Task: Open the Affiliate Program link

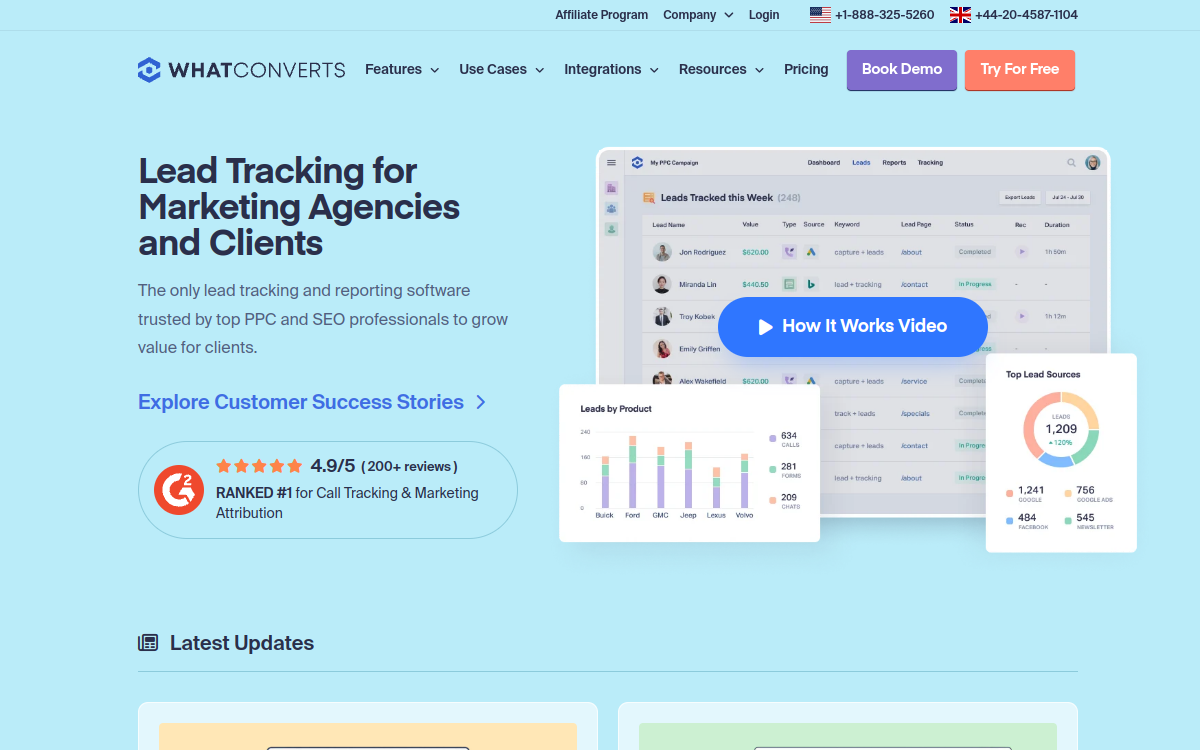Action: 601,15
